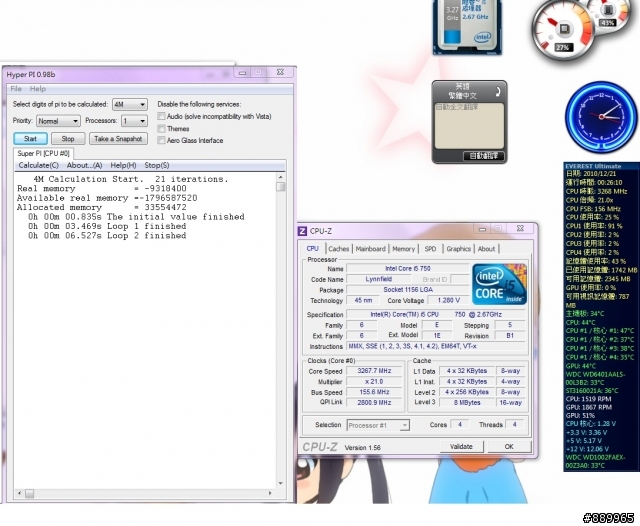Switch to the CPU tab in CPU-Z
The height and width of the screenshot is (526, 640).
312,249
